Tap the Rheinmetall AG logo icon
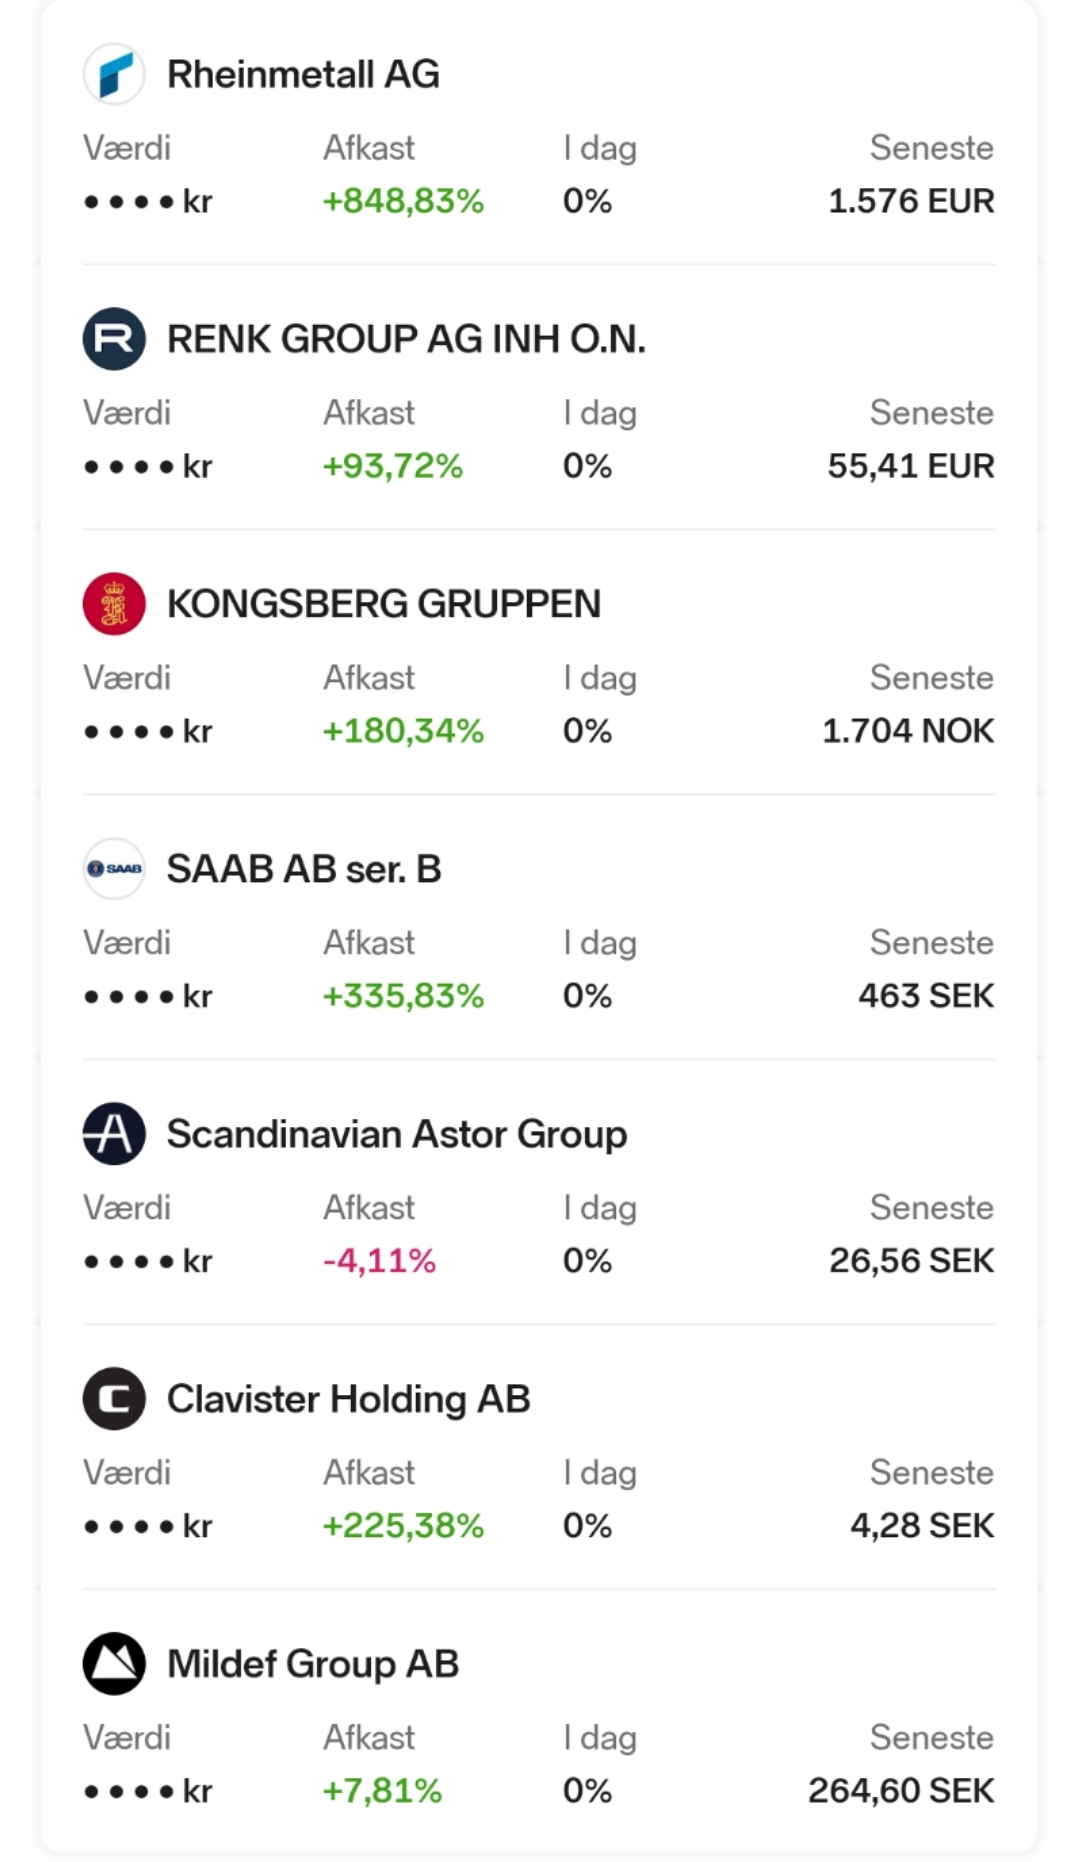The height and width of the screenshot is (1862, 1078). click(x=114, y=74)
